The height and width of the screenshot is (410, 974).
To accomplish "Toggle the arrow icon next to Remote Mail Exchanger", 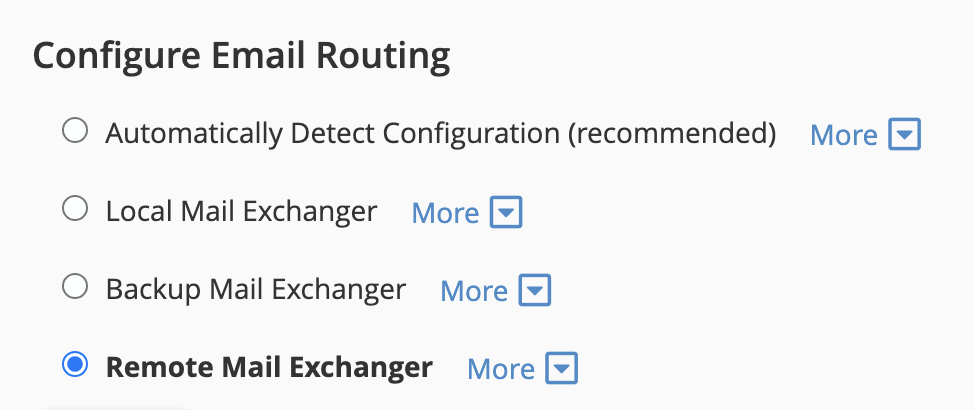I will (562, 369).
